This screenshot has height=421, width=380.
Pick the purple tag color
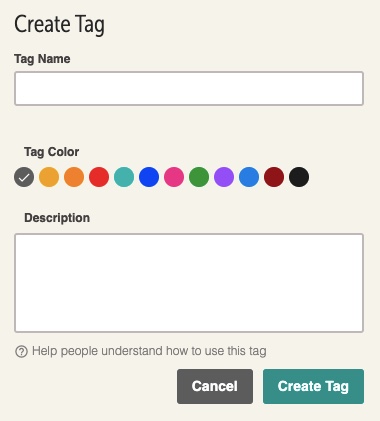224,177
